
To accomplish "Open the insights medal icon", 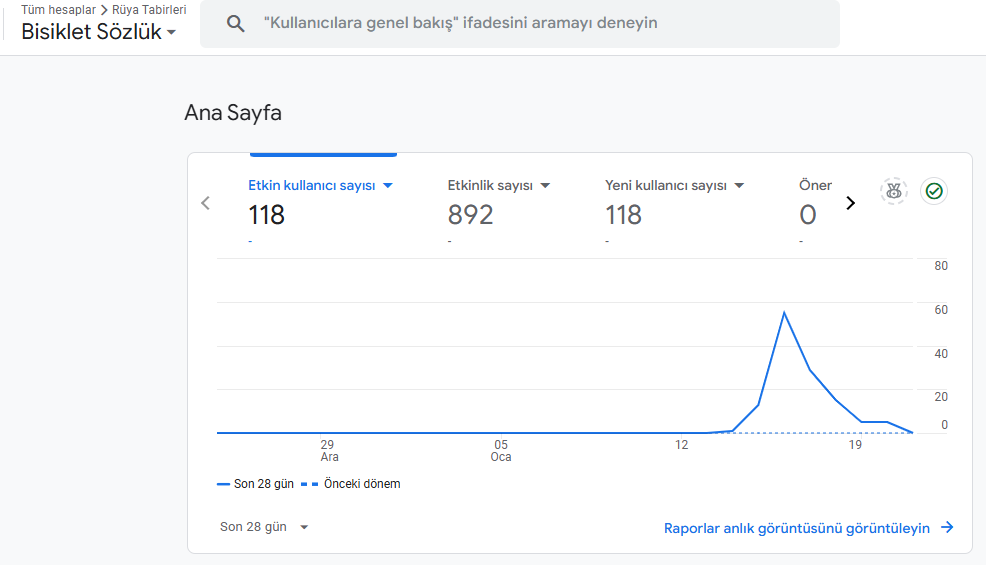I will click(x=894, y=191).
